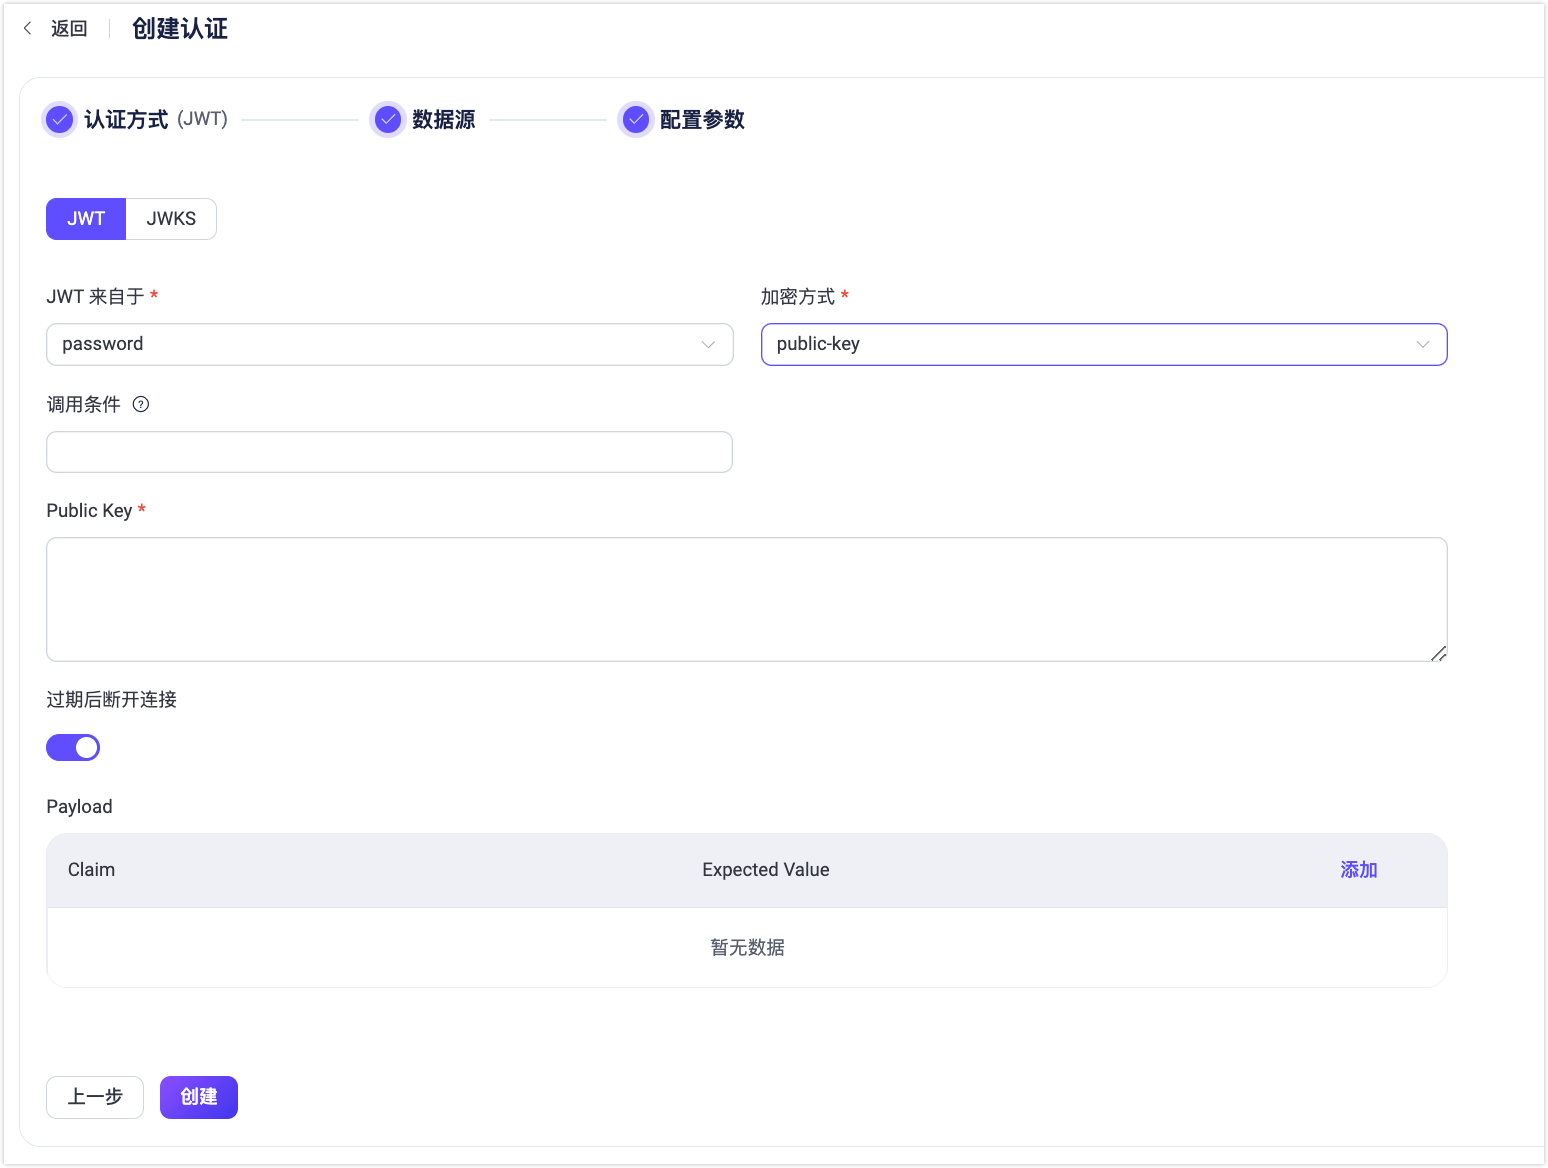Click the 认证方式 step checkmark icon
This screenshot has height=1168, width=1548.
(60, 120)
